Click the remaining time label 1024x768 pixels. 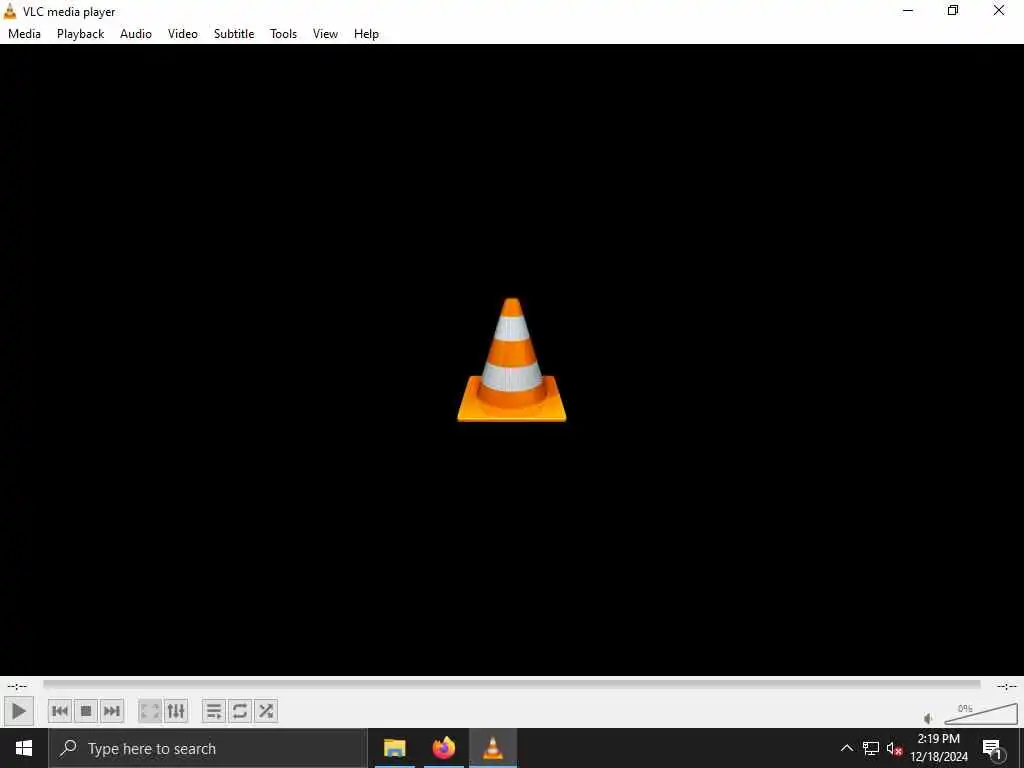tap(1006, 686)
